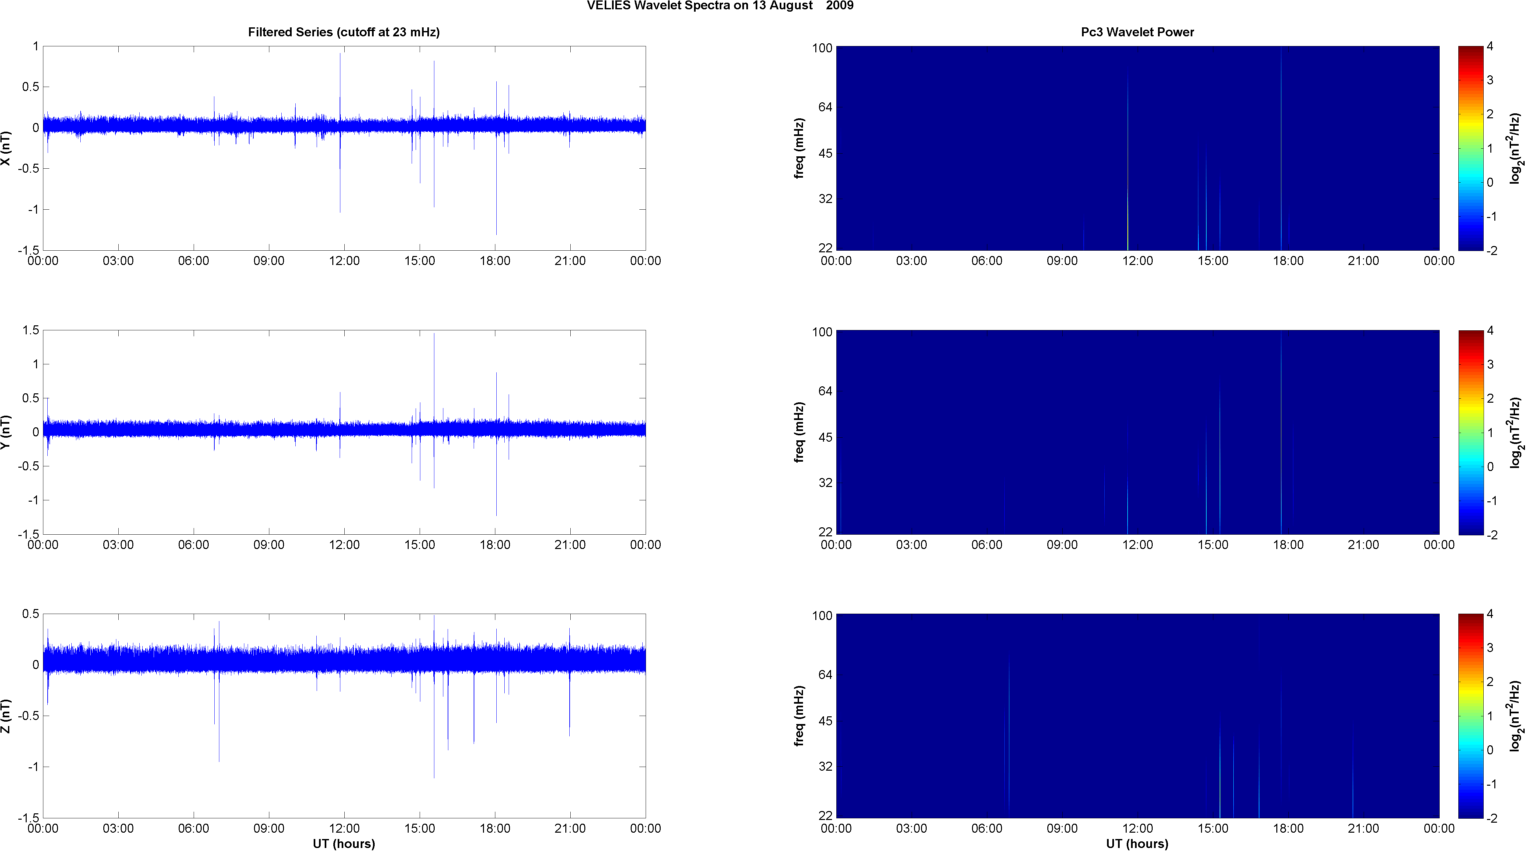Click the 18:00 tick under the Y series plot
The width and height of the screenshot is (1526, 851).
click(495, 545)
